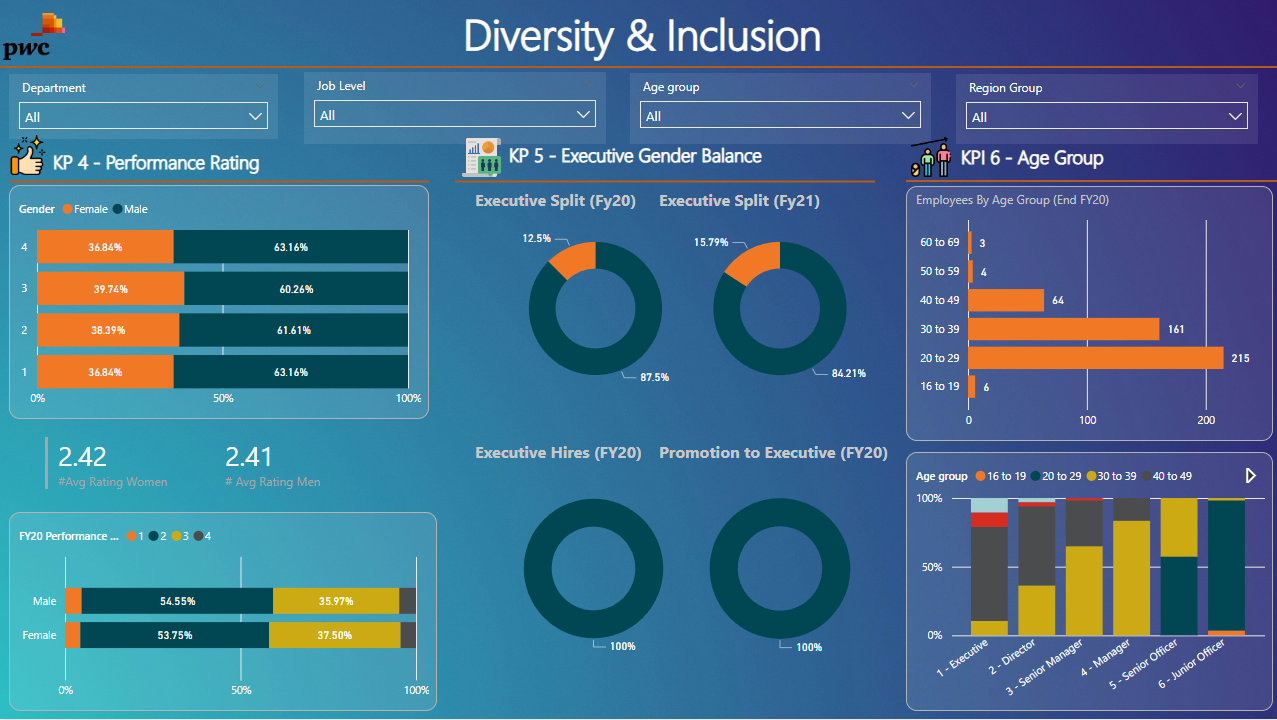Screen dimensions: 1277x720
Task: Click the Age Group people icon
Action: click(930, 158)
